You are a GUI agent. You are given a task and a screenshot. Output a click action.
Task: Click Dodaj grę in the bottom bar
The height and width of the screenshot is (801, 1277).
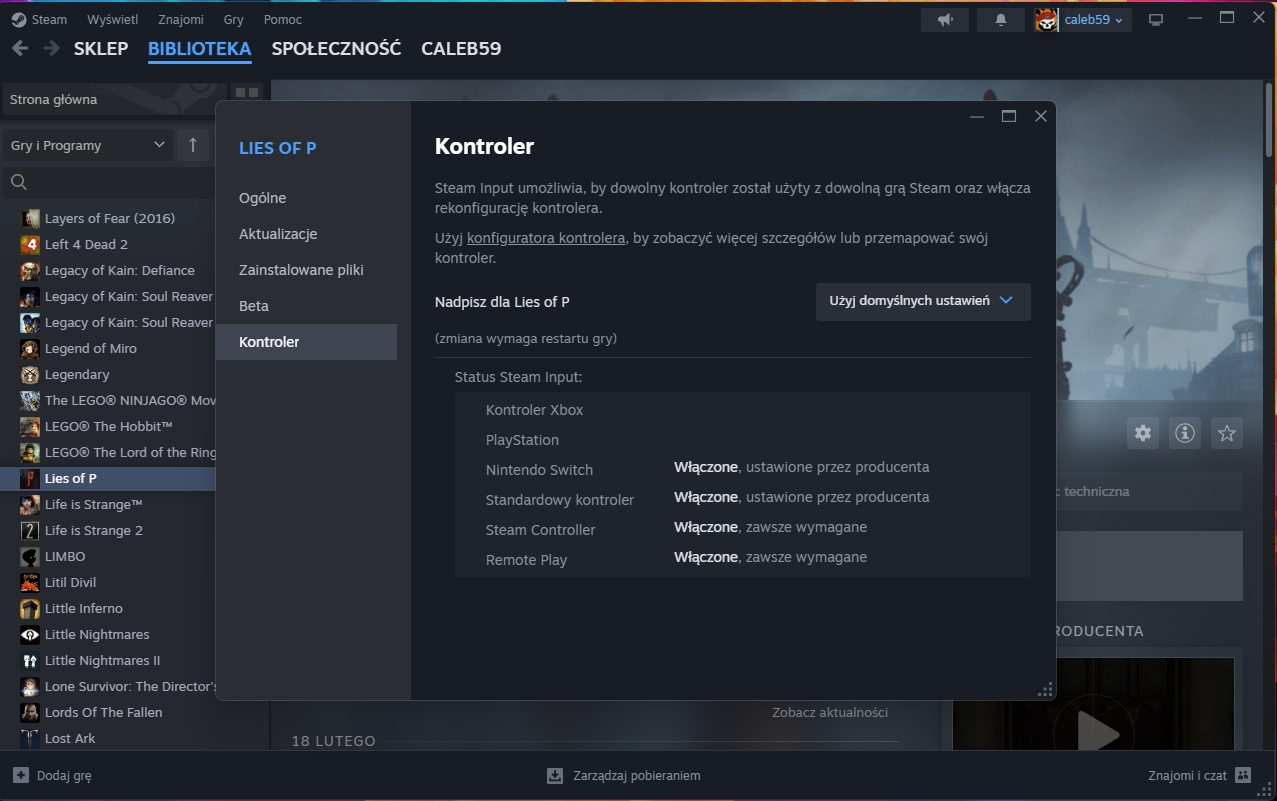[x=52, y=775]
